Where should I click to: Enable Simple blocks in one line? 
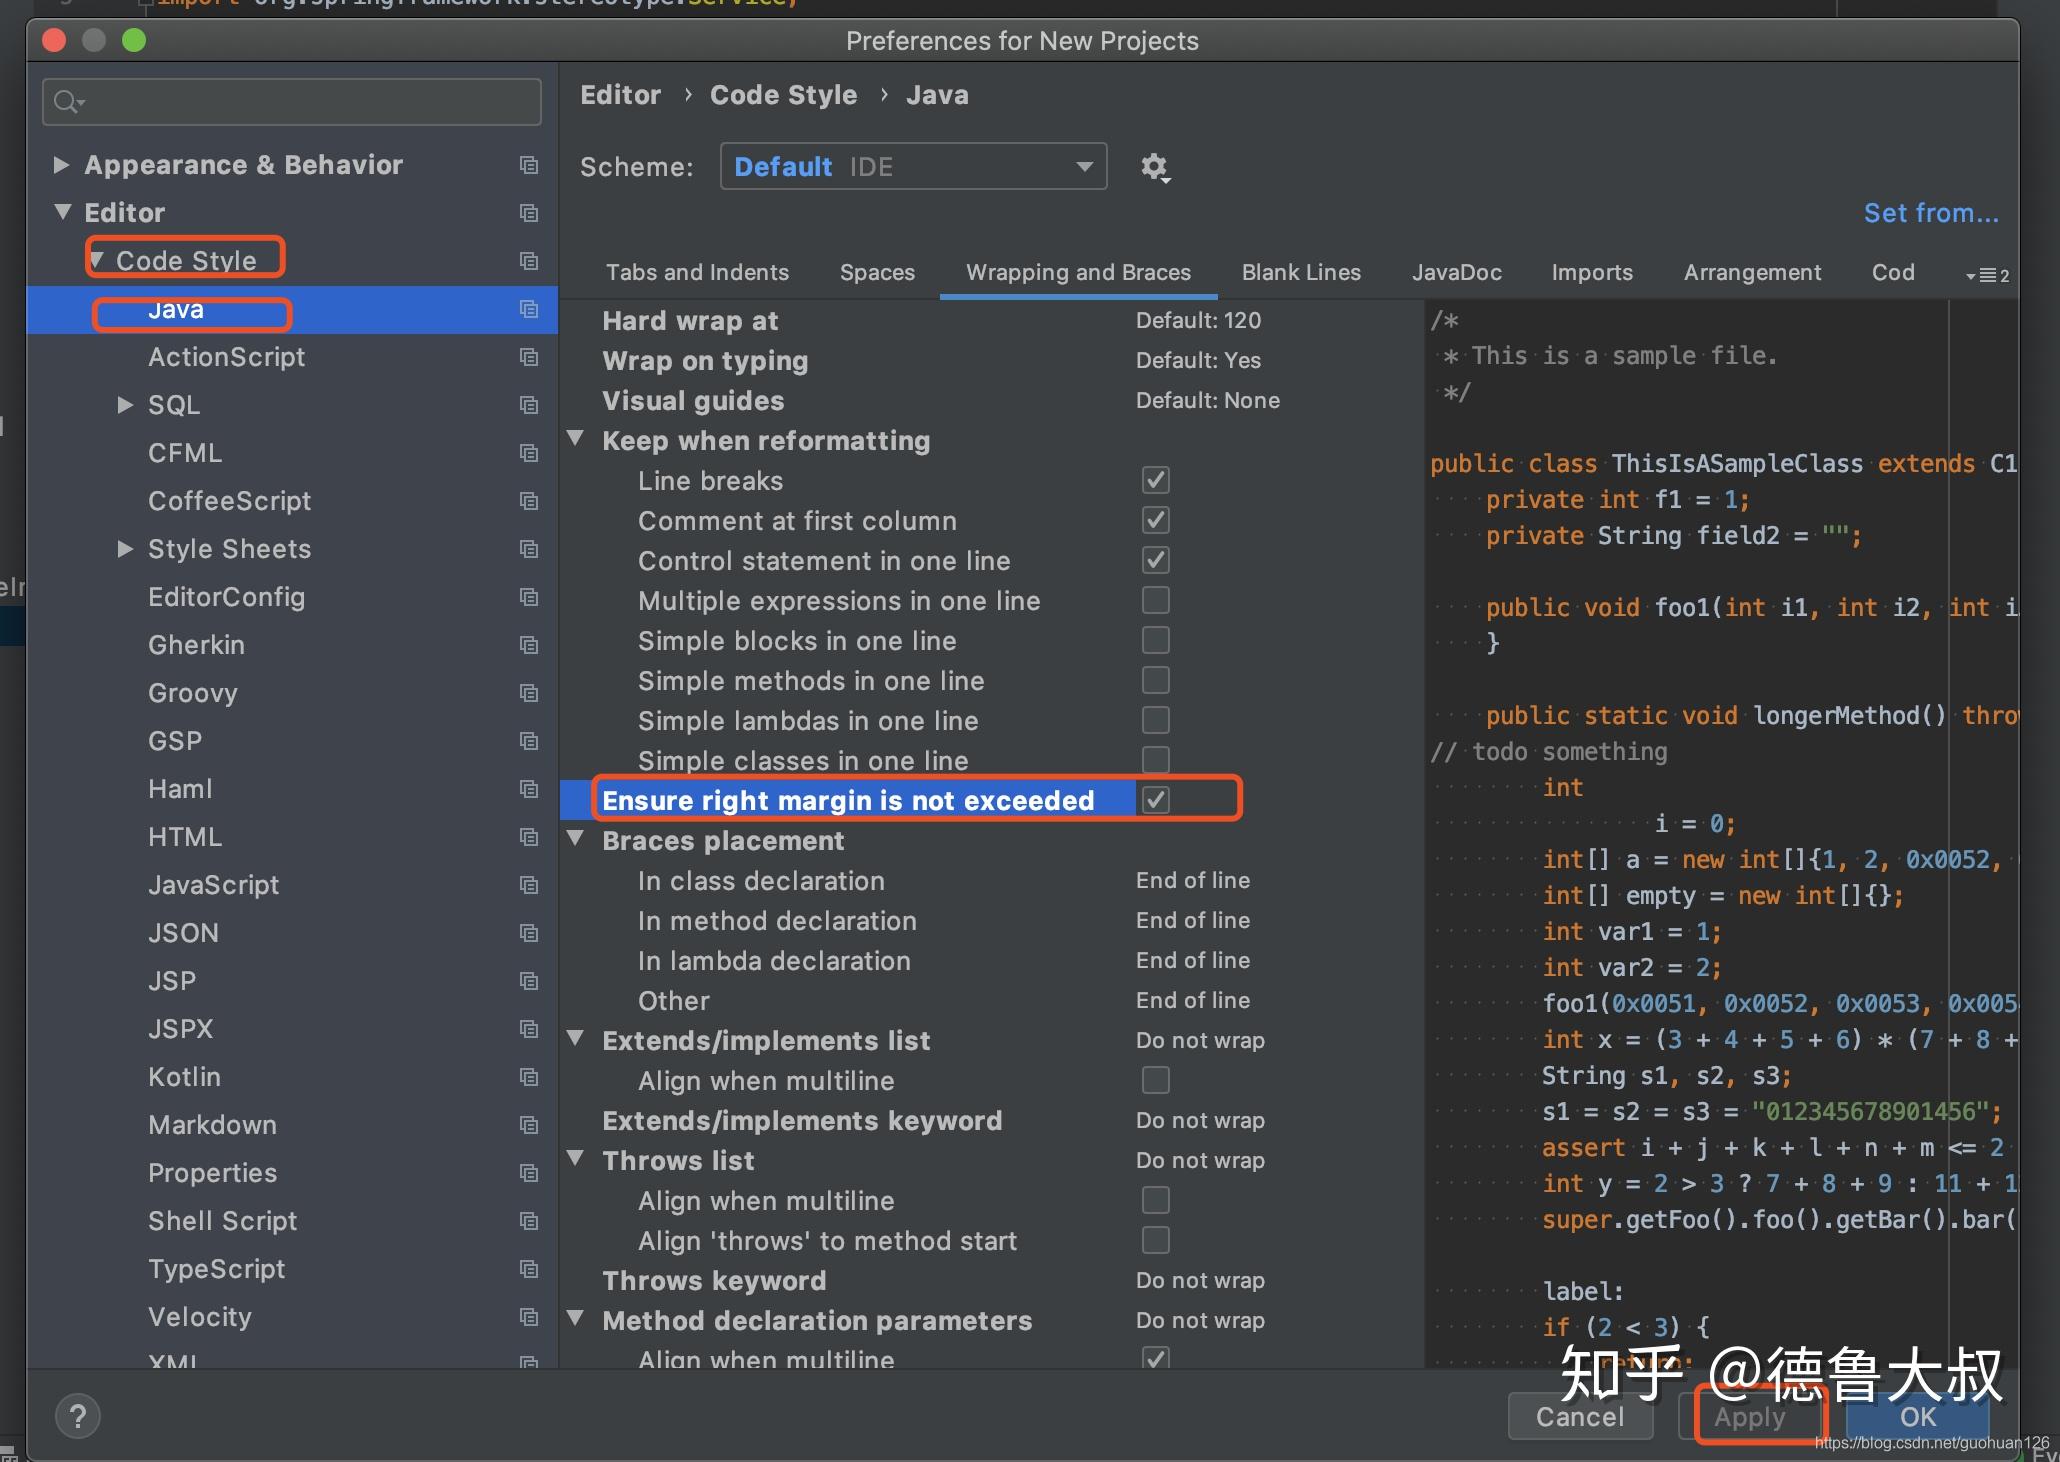1155,640
